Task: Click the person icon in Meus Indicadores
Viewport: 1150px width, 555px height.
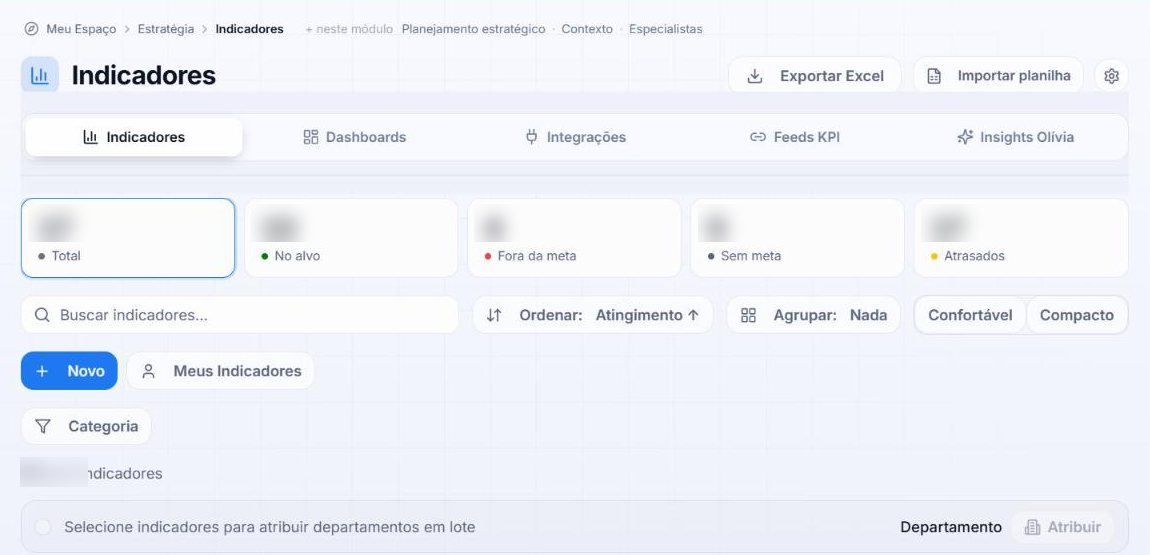Action: pyautogui.click(x=148, y=371)
